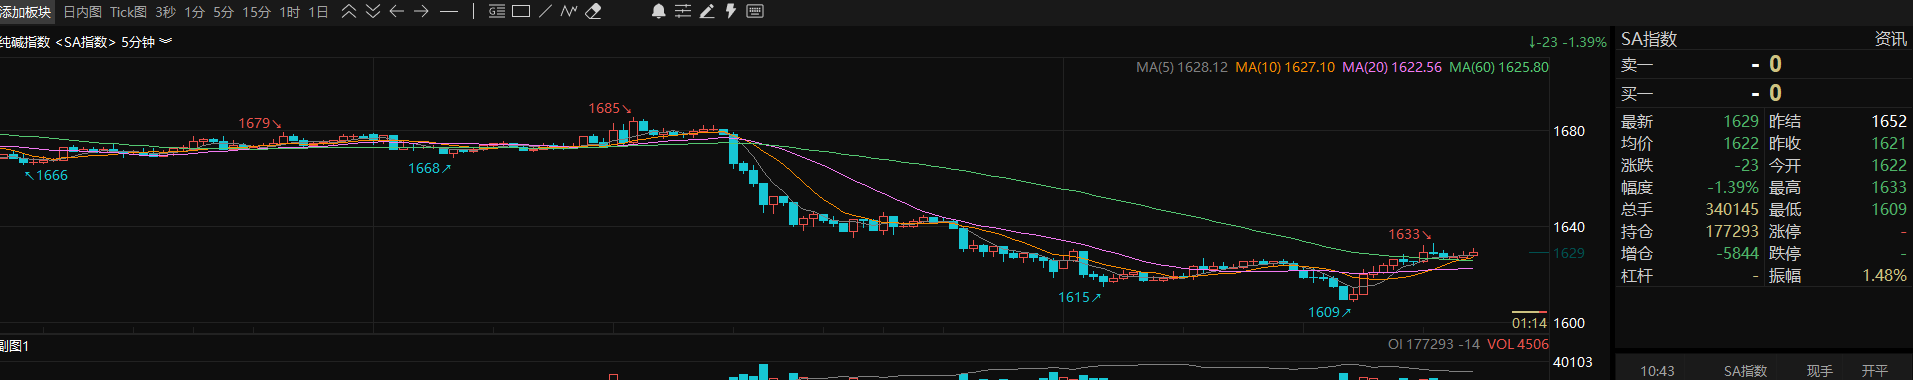Click the 1615 price marker
The width and height of the screenshot is (1913, 380).
point(1079,297)
